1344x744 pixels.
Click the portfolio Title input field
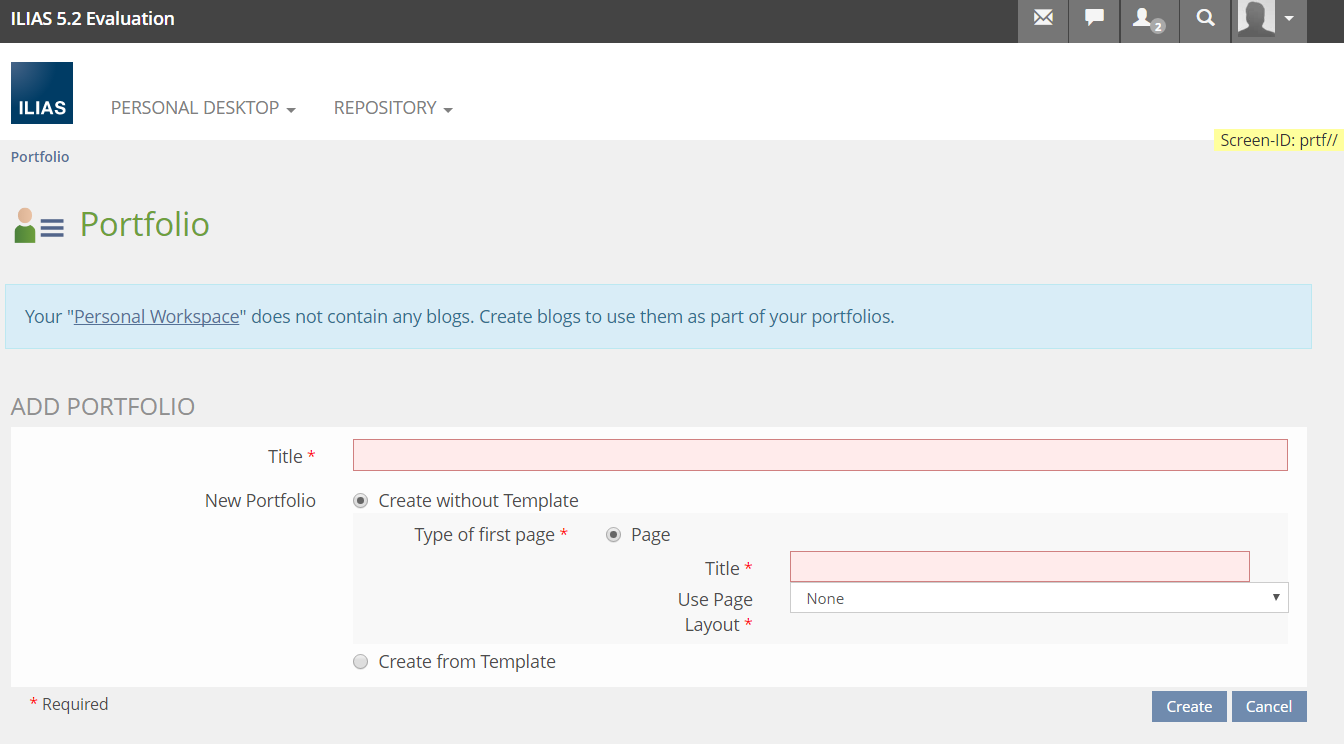tap(820, 456)
